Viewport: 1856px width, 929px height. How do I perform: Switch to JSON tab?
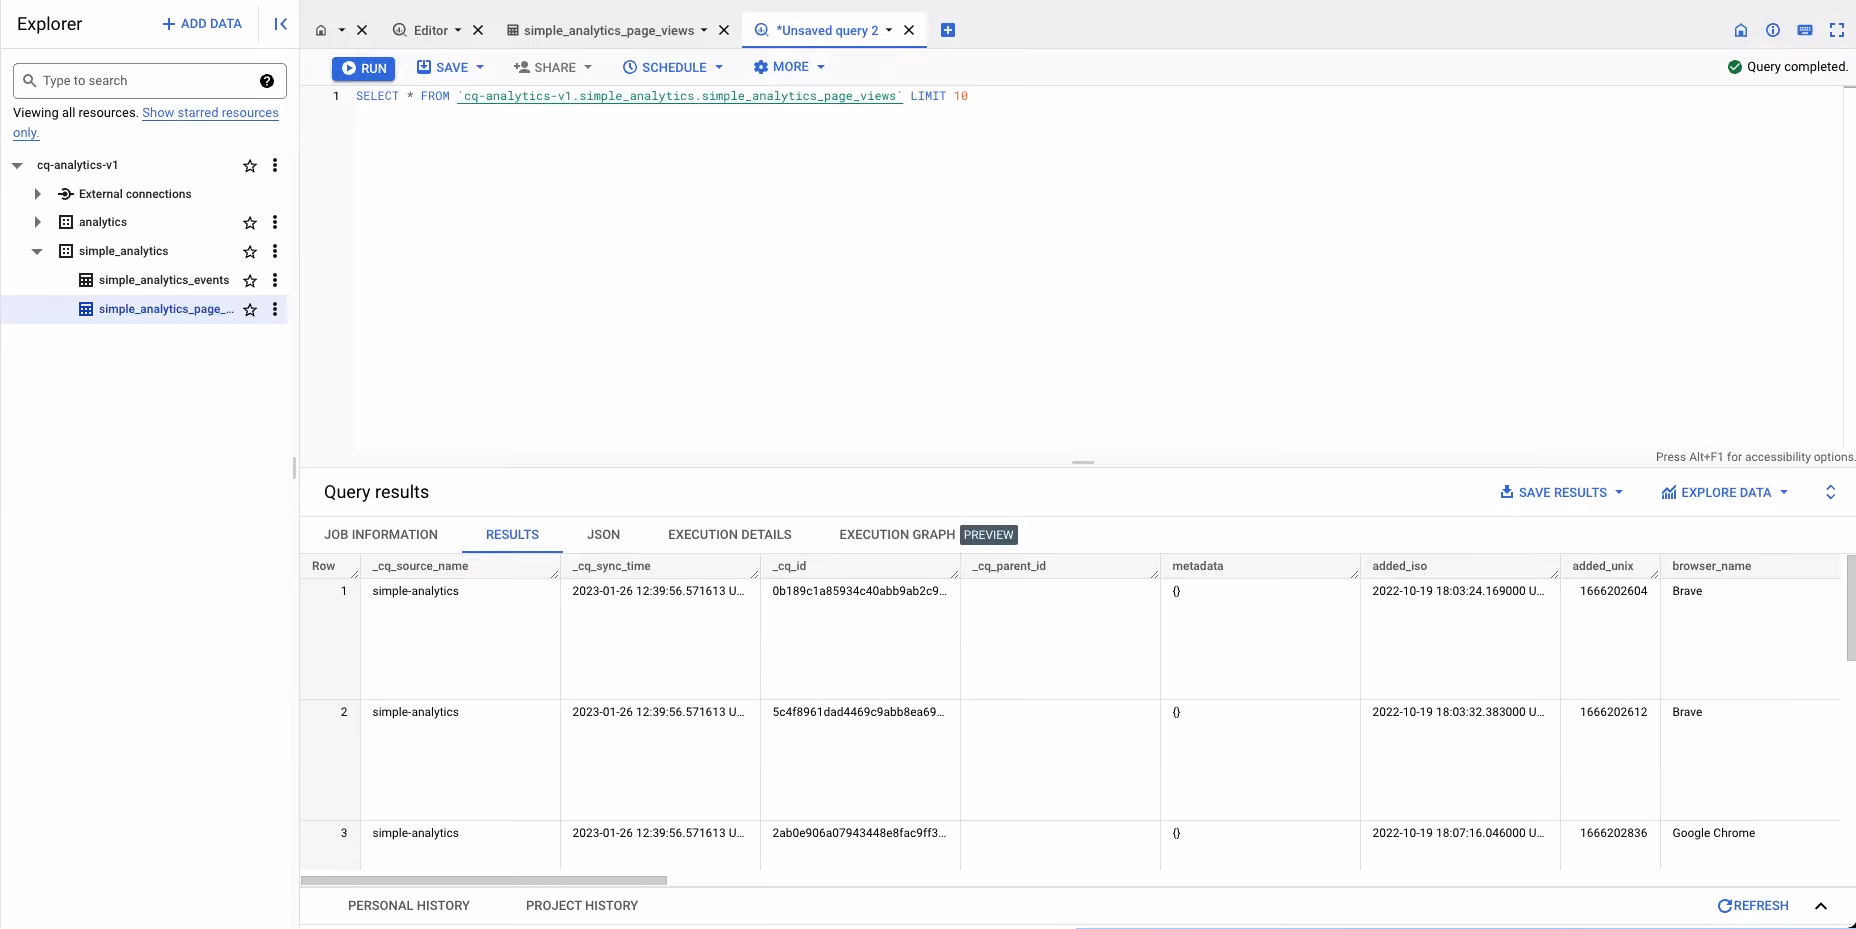(x=603, y=535)
